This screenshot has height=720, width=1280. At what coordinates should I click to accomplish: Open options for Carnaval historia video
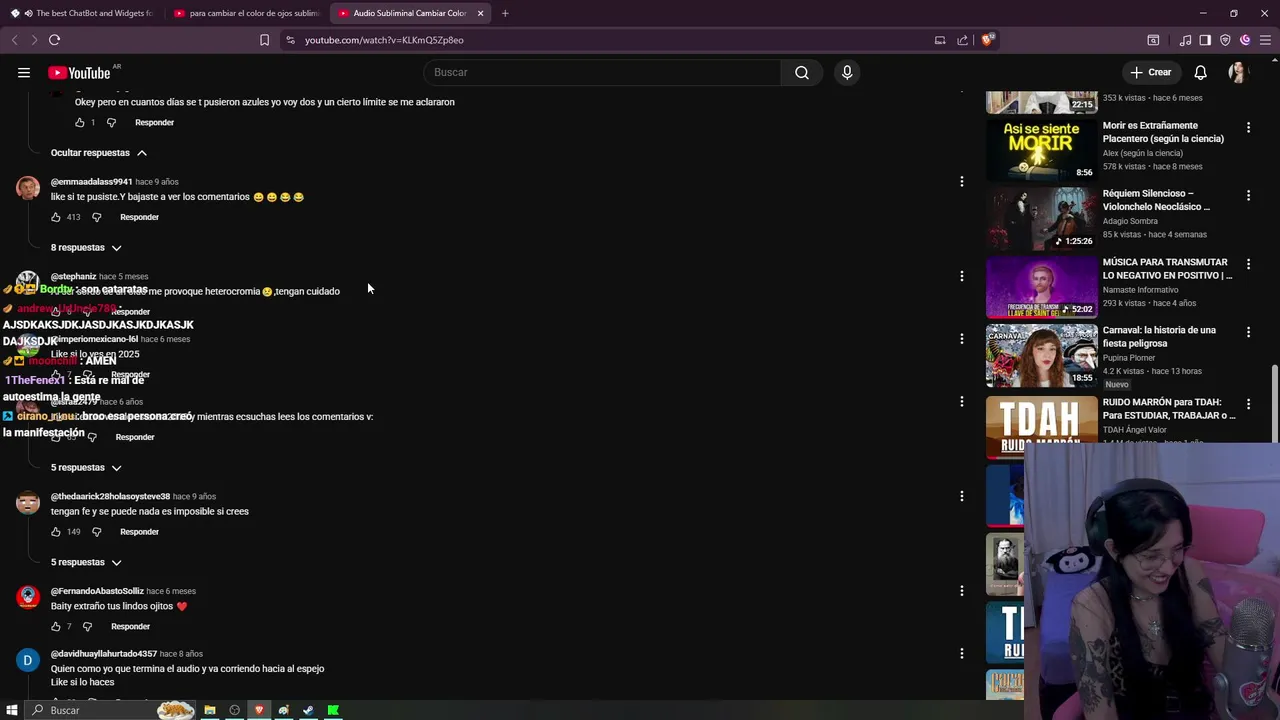pos(1248,332)
